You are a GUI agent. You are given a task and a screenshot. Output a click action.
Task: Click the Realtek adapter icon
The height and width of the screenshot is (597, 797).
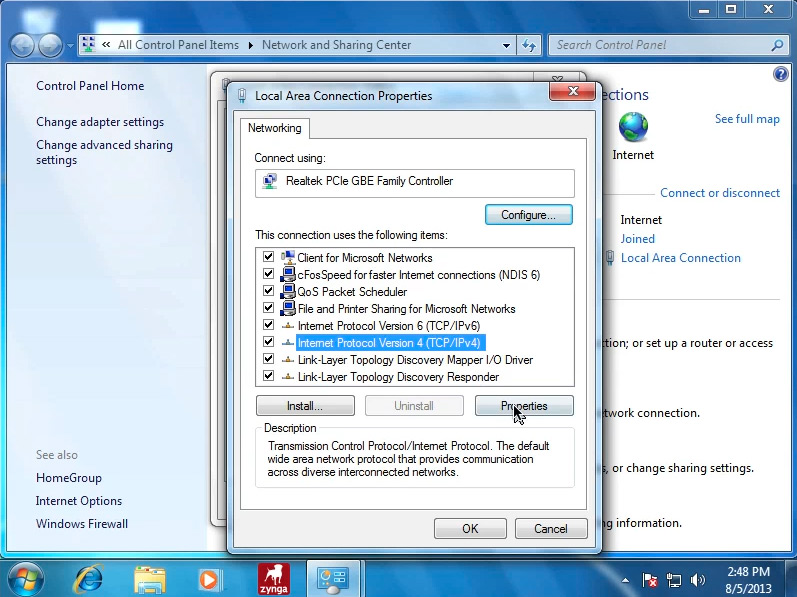[269, 181]
